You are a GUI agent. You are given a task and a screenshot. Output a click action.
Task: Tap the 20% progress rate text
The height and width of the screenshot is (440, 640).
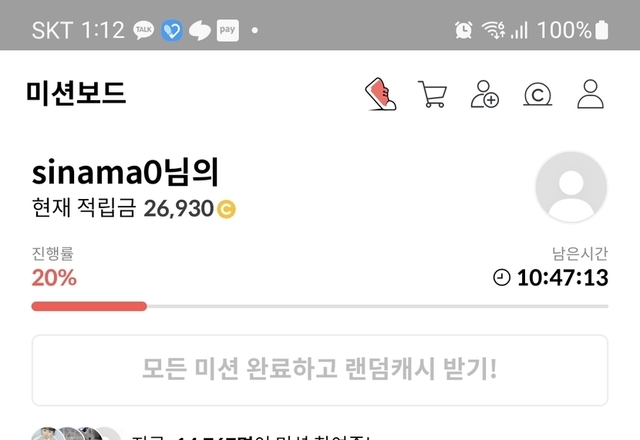pyautogui.click(x=54, y=278)
